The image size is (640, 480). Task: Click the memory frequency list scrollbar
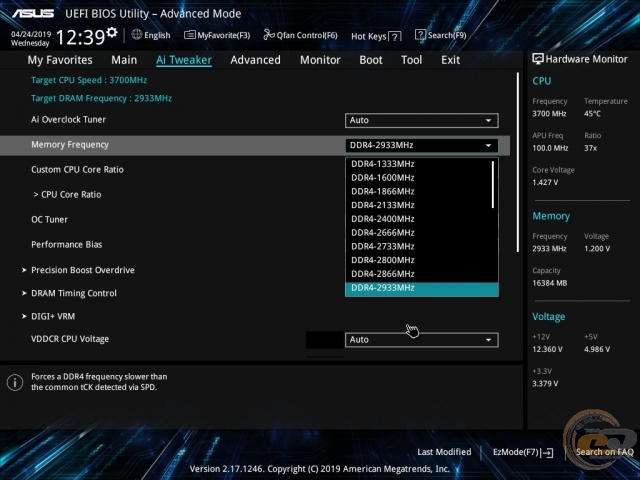[493, 184]
